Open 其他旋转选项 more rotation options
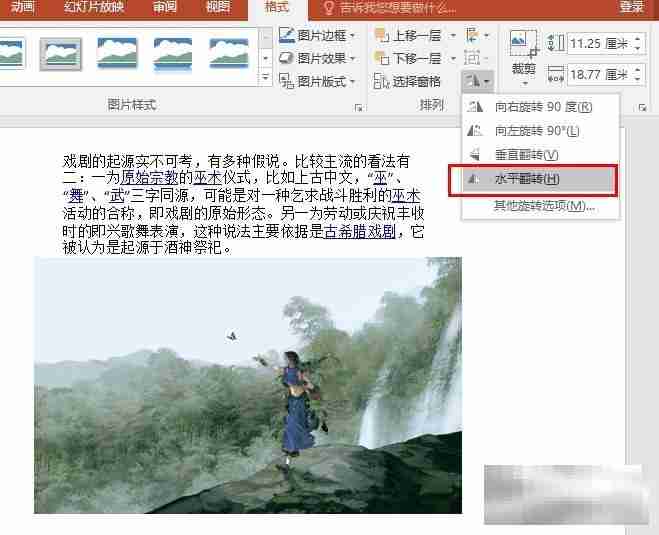This screenshot has height=535, width=659. click(x=544, y=206)
